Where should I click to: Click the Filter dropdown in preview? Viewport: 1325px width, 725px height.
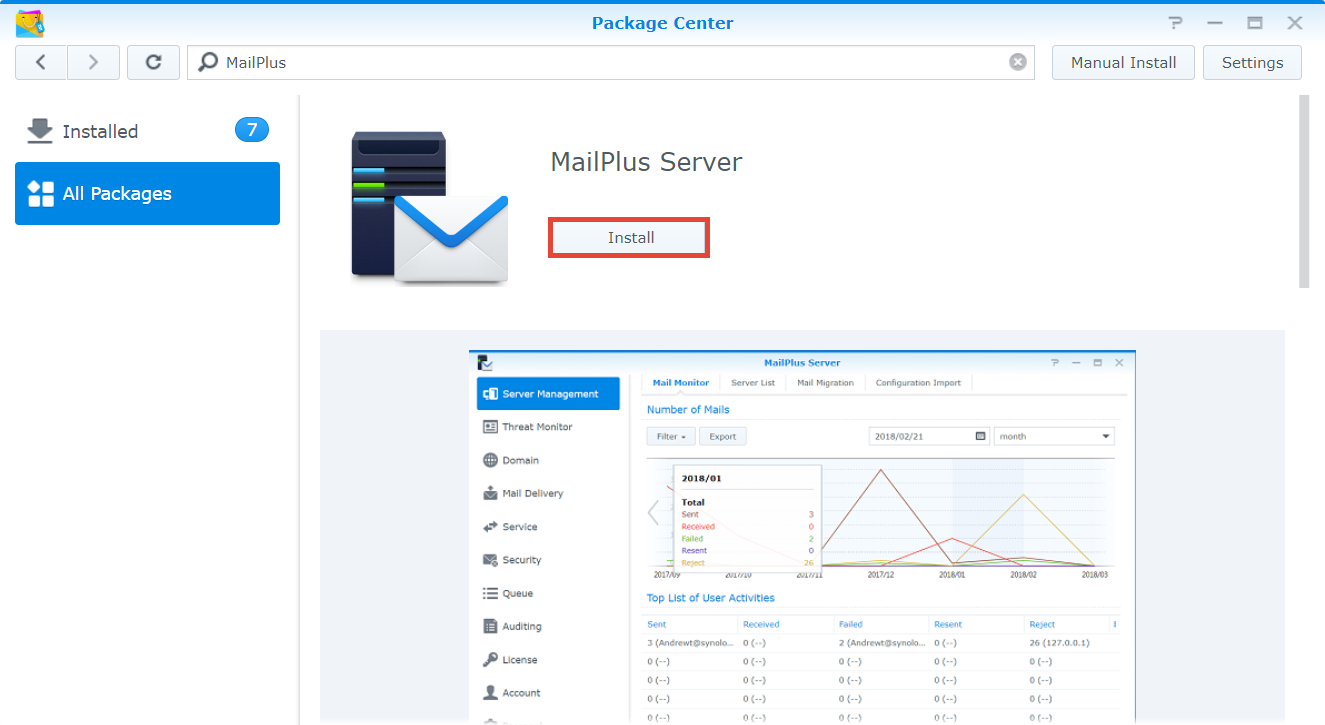671,437
